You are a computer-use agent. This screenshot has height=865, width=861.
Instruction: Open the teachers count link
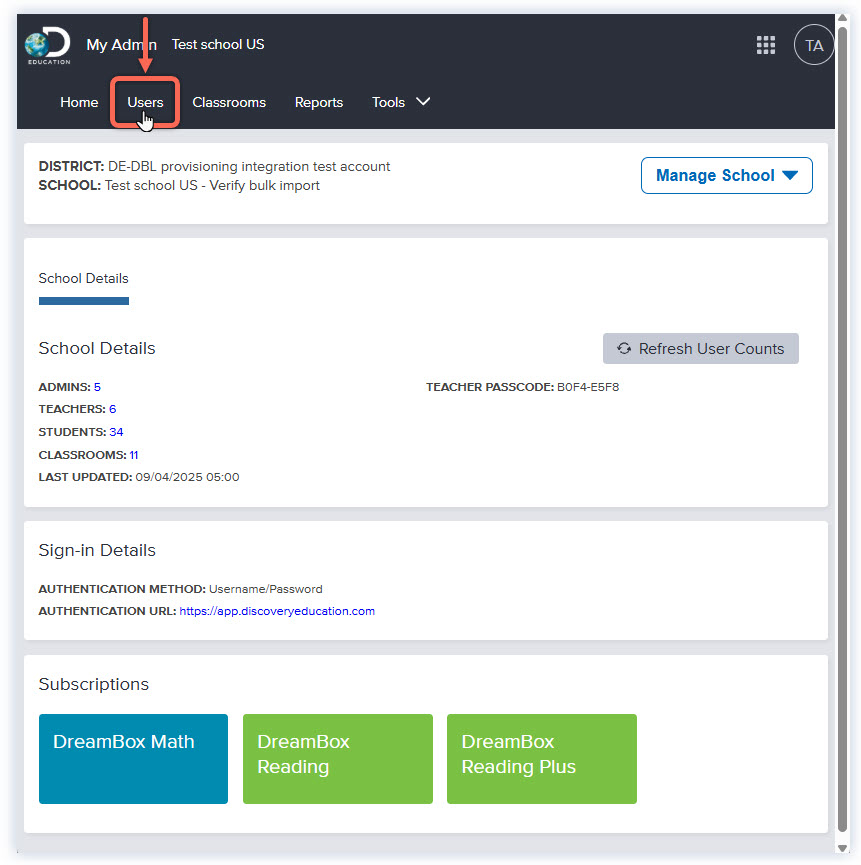click(112, 409)
